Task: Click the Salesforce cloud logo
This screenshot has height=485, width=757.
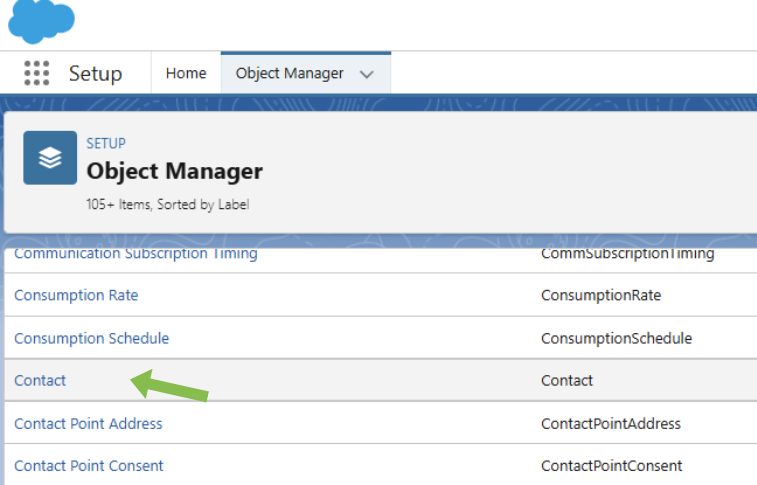Action: click(42, 21)
